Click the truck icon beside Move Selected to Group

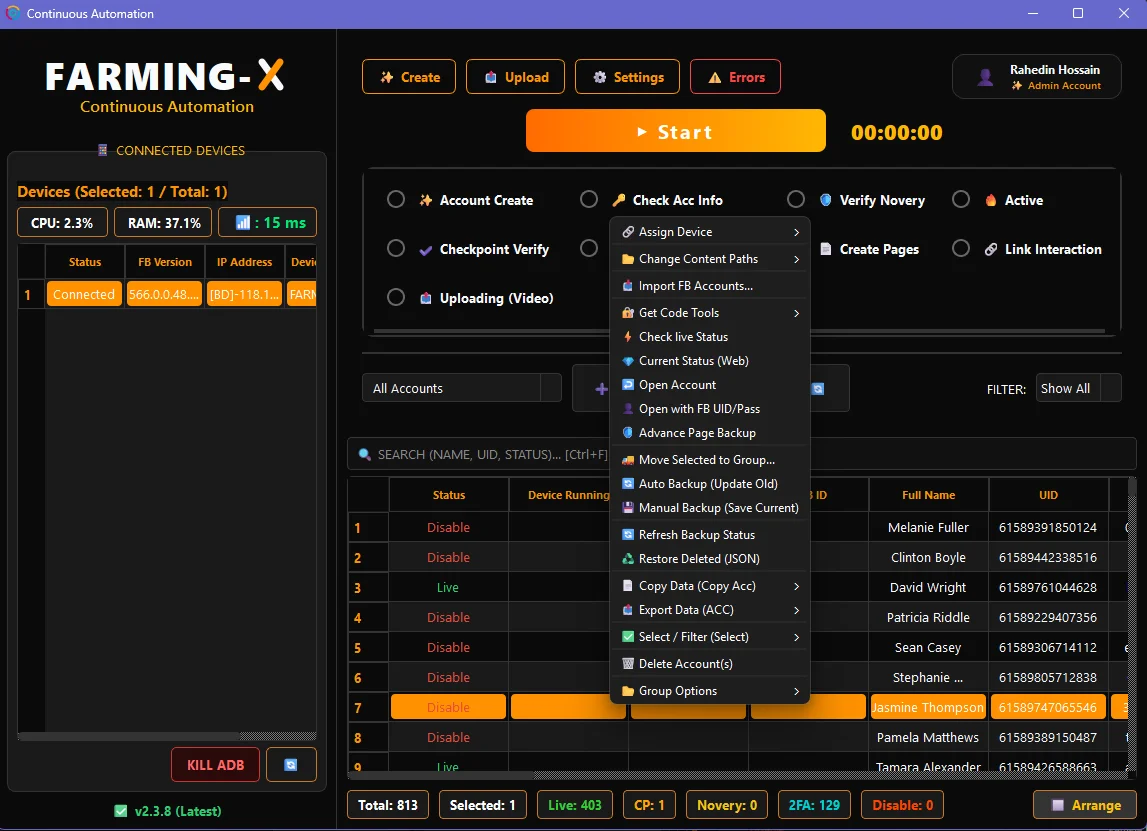click(x=628, y=459)
